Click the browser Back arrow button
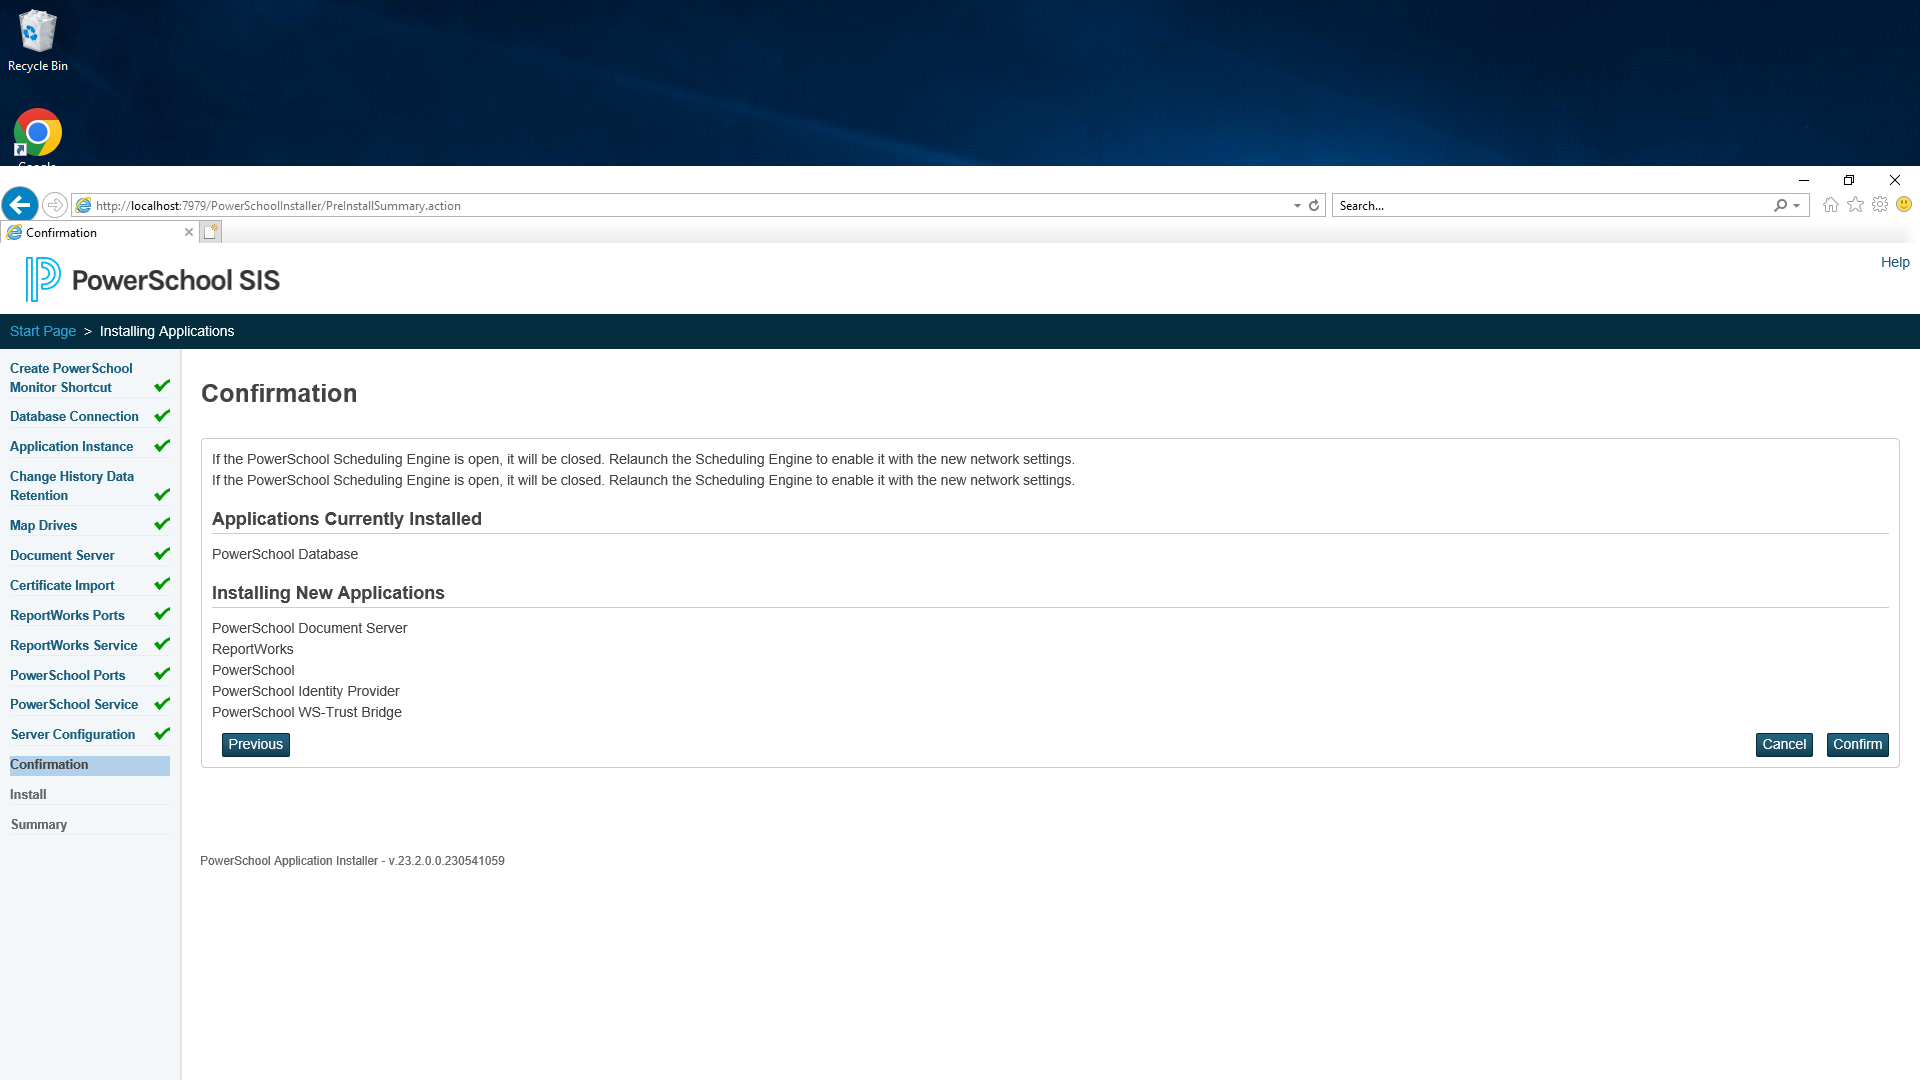 tap(20, 205)
